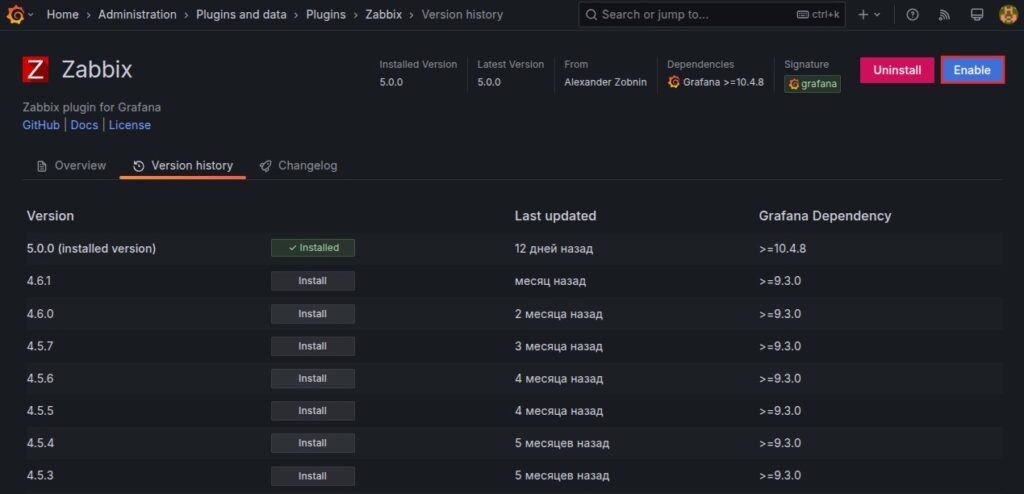Click the grafana signature badge
The height and width of the screenshot is (494, 1024).
(x=812, y=84)
